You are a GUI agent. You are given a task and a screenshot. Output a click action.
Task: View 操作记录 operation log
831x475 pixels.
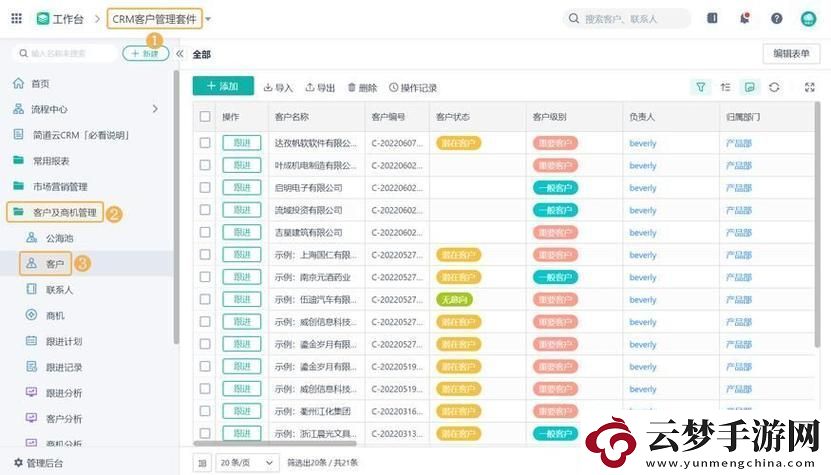point(413,87)
